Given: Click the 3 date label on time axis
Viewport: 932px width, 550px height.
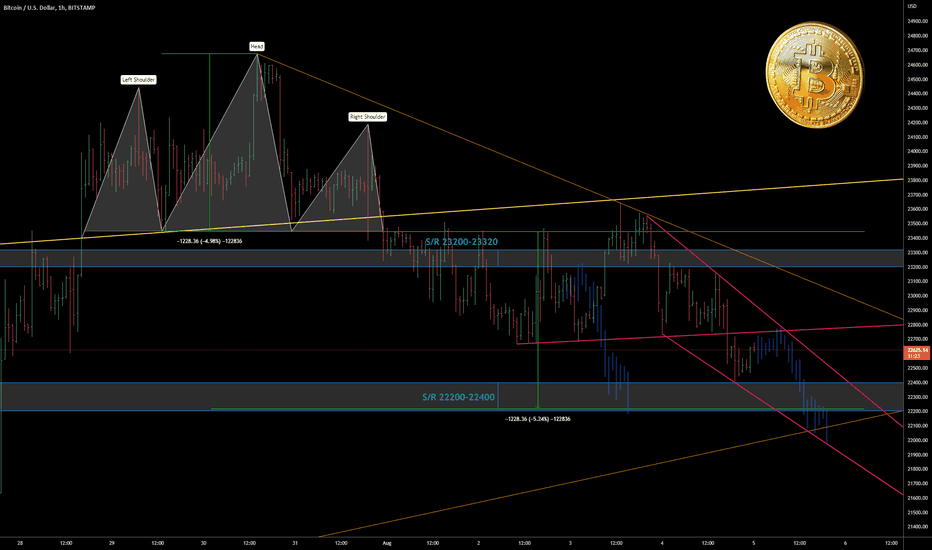Looking at the screenshot, I should (x=570, y=543).
